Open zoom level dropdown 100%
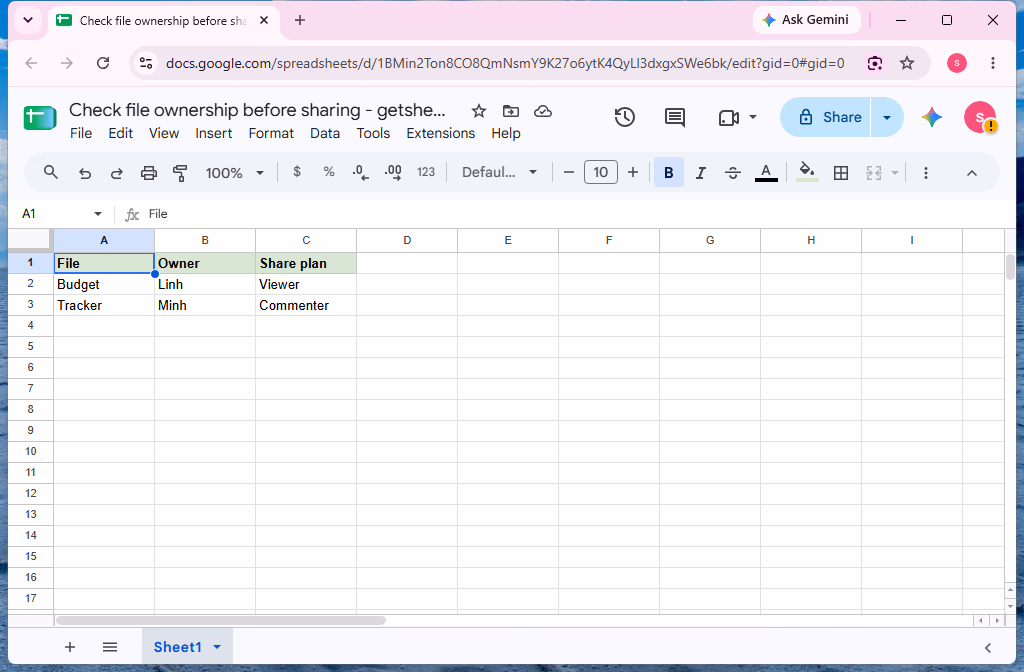This screenshot has width=1024, height=672. (234, 173)
